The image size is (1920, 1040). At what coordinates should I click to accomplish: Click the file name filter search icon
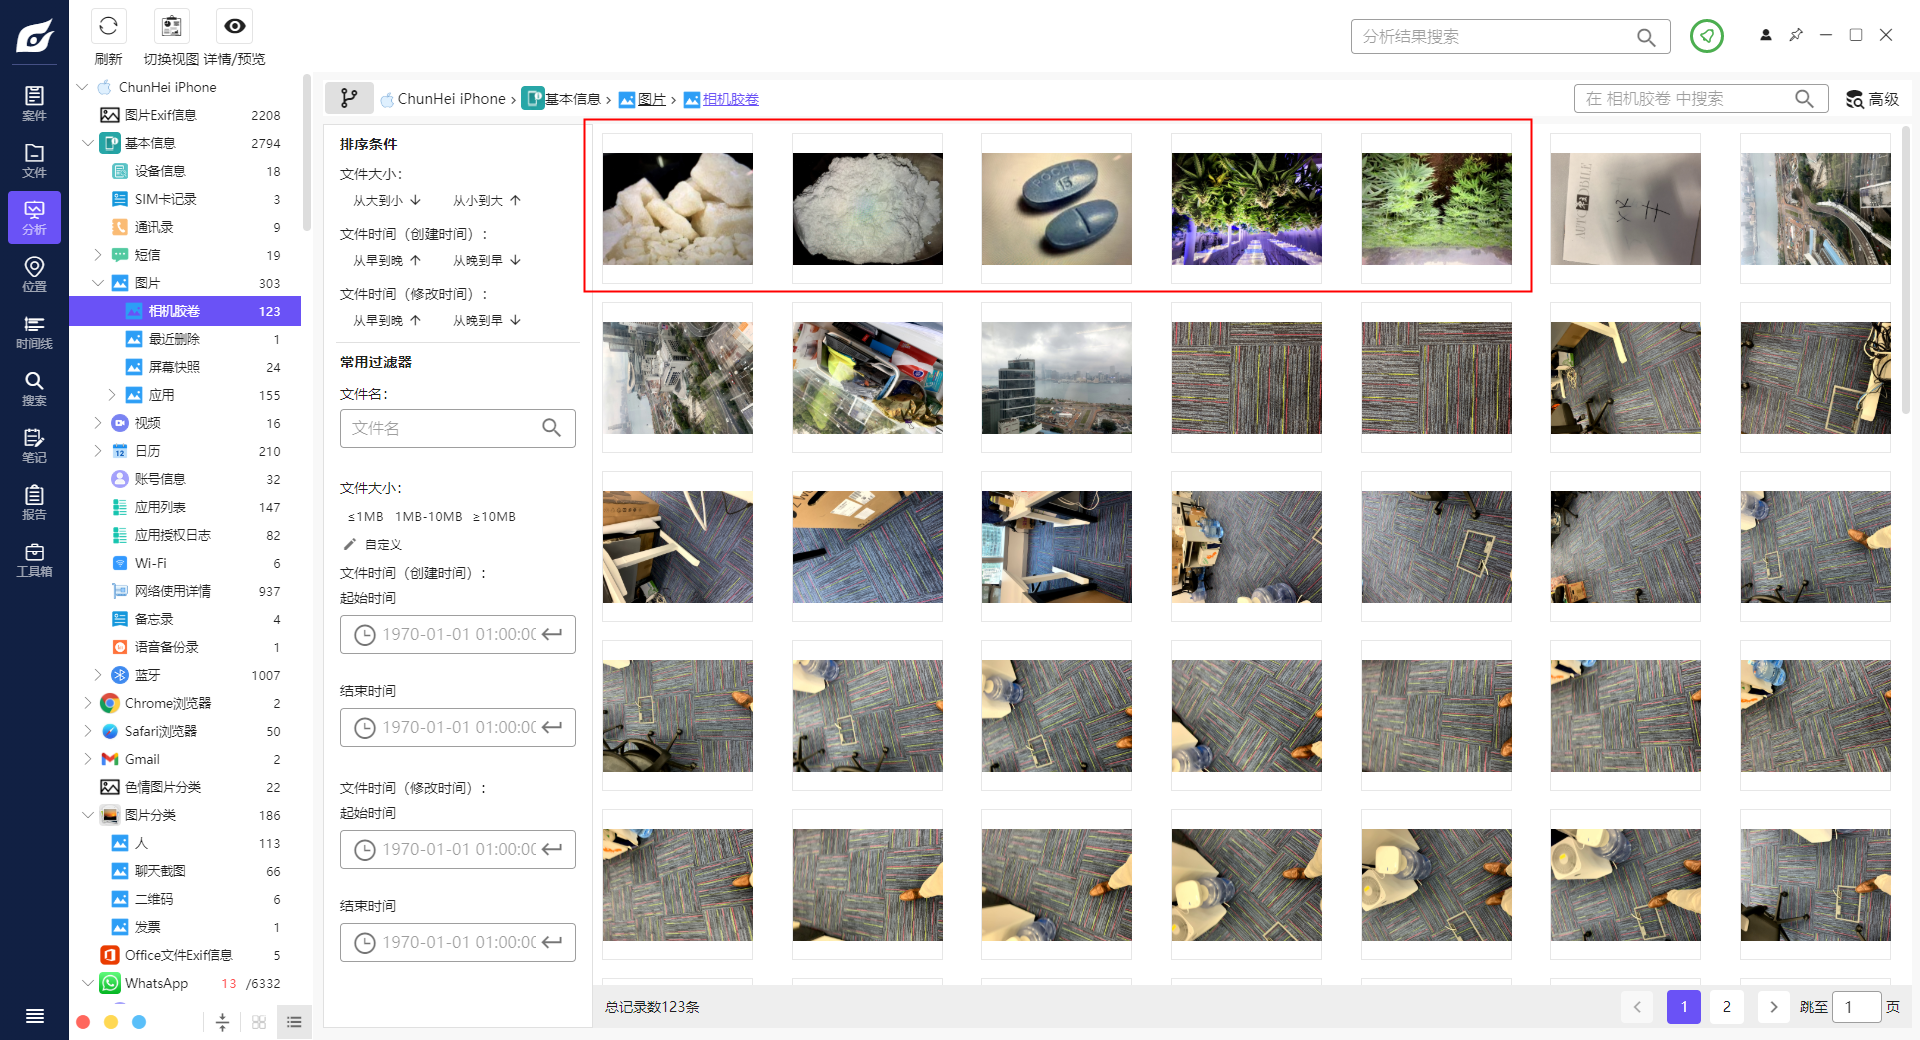(551, 428)
